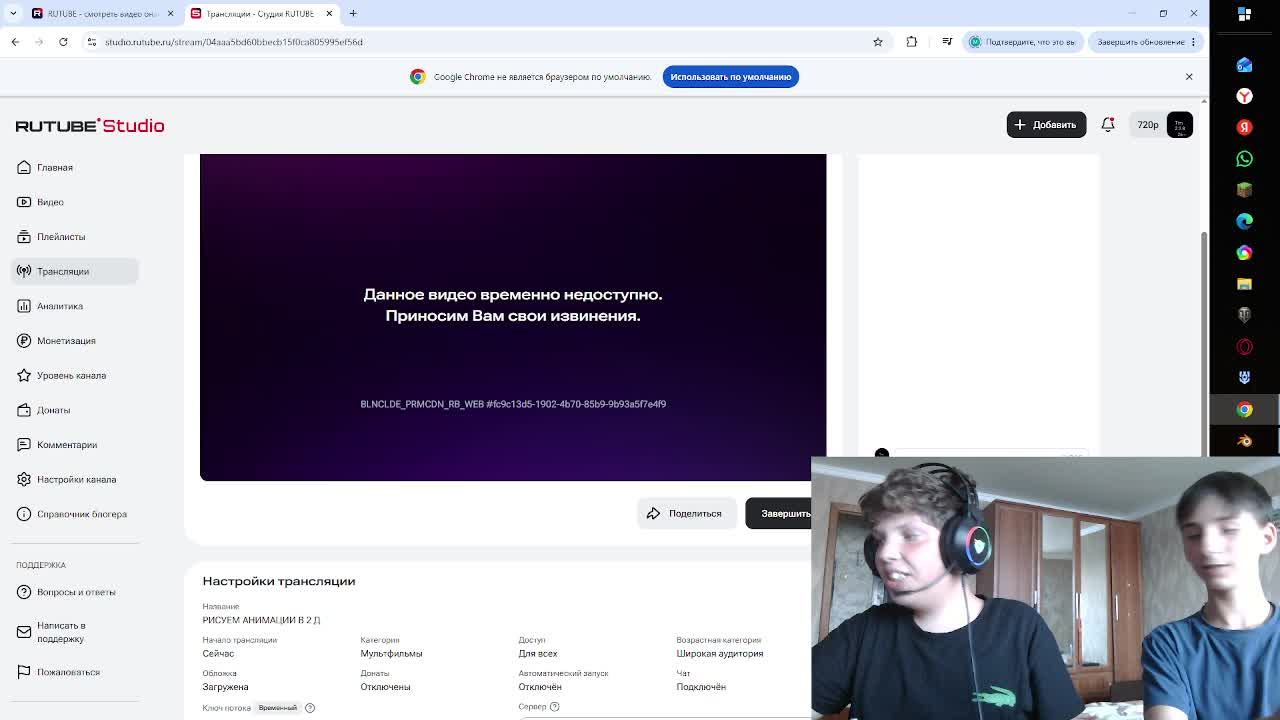Viewport: 1280px width, 720px height.
Task: Open Microsoft Edge from taskbar
Action: click(1245, 221)
